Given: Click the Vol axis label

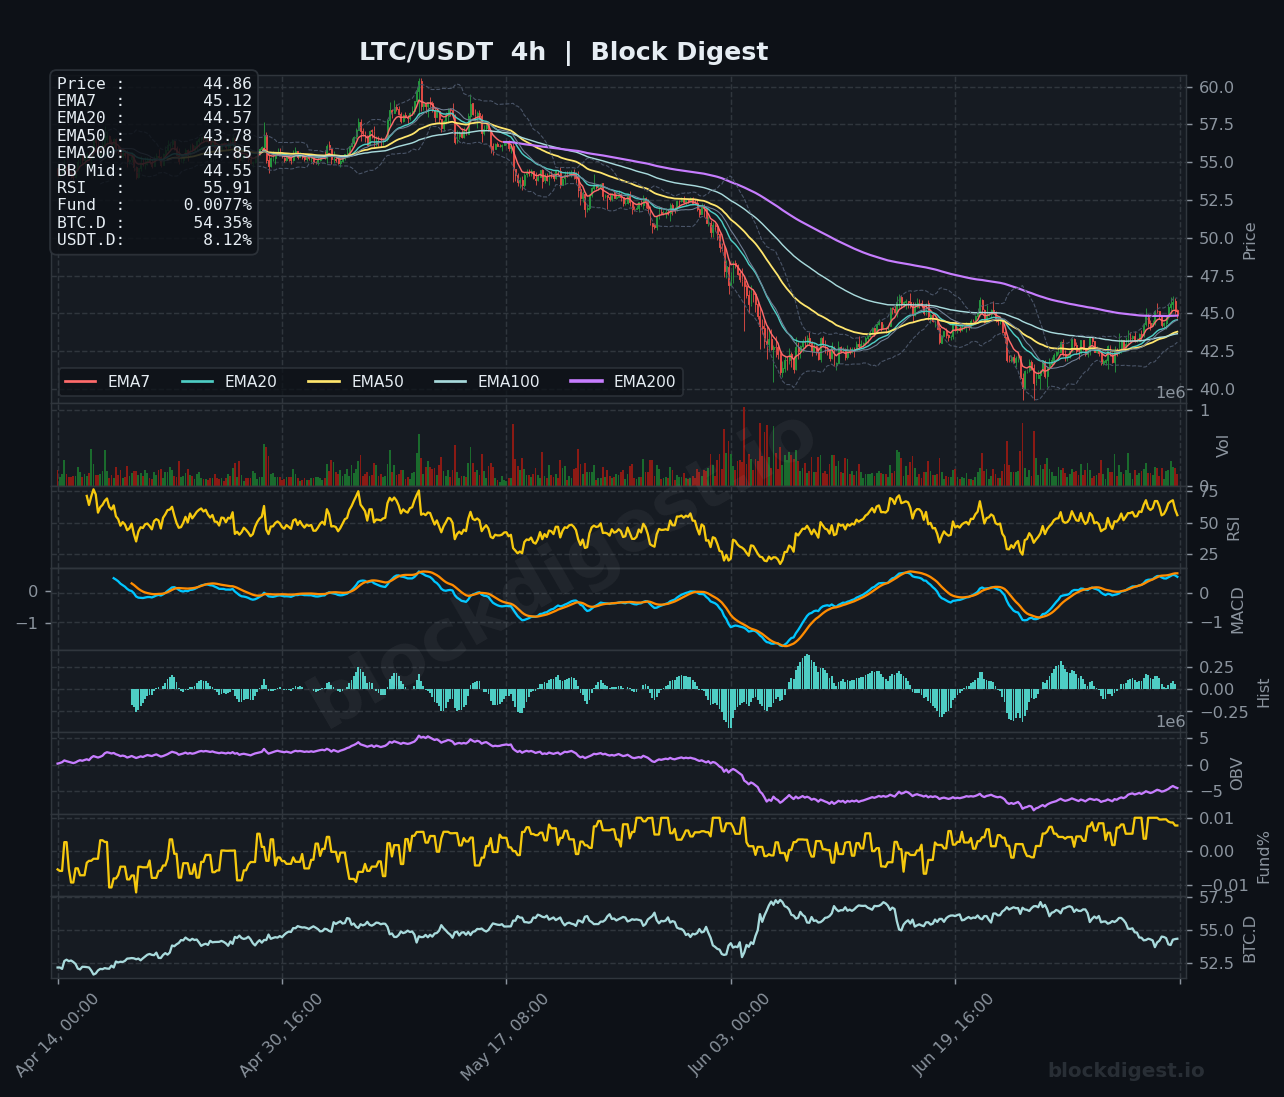Looking at the screenshot, I should 1222,446.
